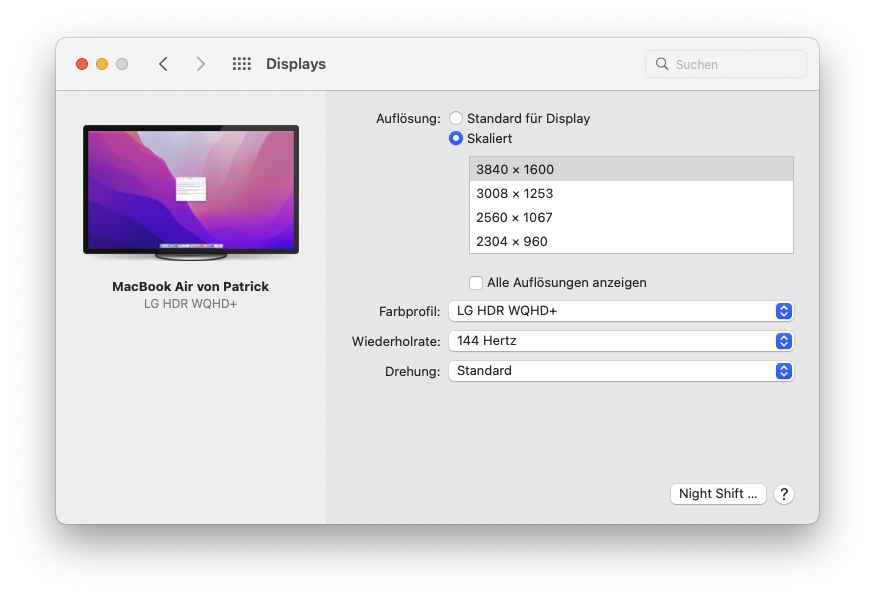Choose resolution 3008 × 1253
The height and width of the screenshot is (598, 875).
631,193
